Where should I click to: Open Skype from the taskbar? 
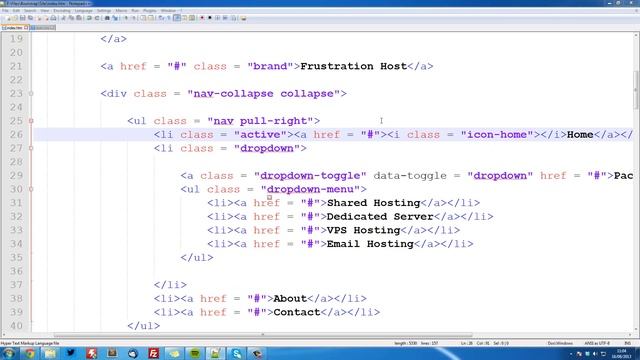click(236, 353)
